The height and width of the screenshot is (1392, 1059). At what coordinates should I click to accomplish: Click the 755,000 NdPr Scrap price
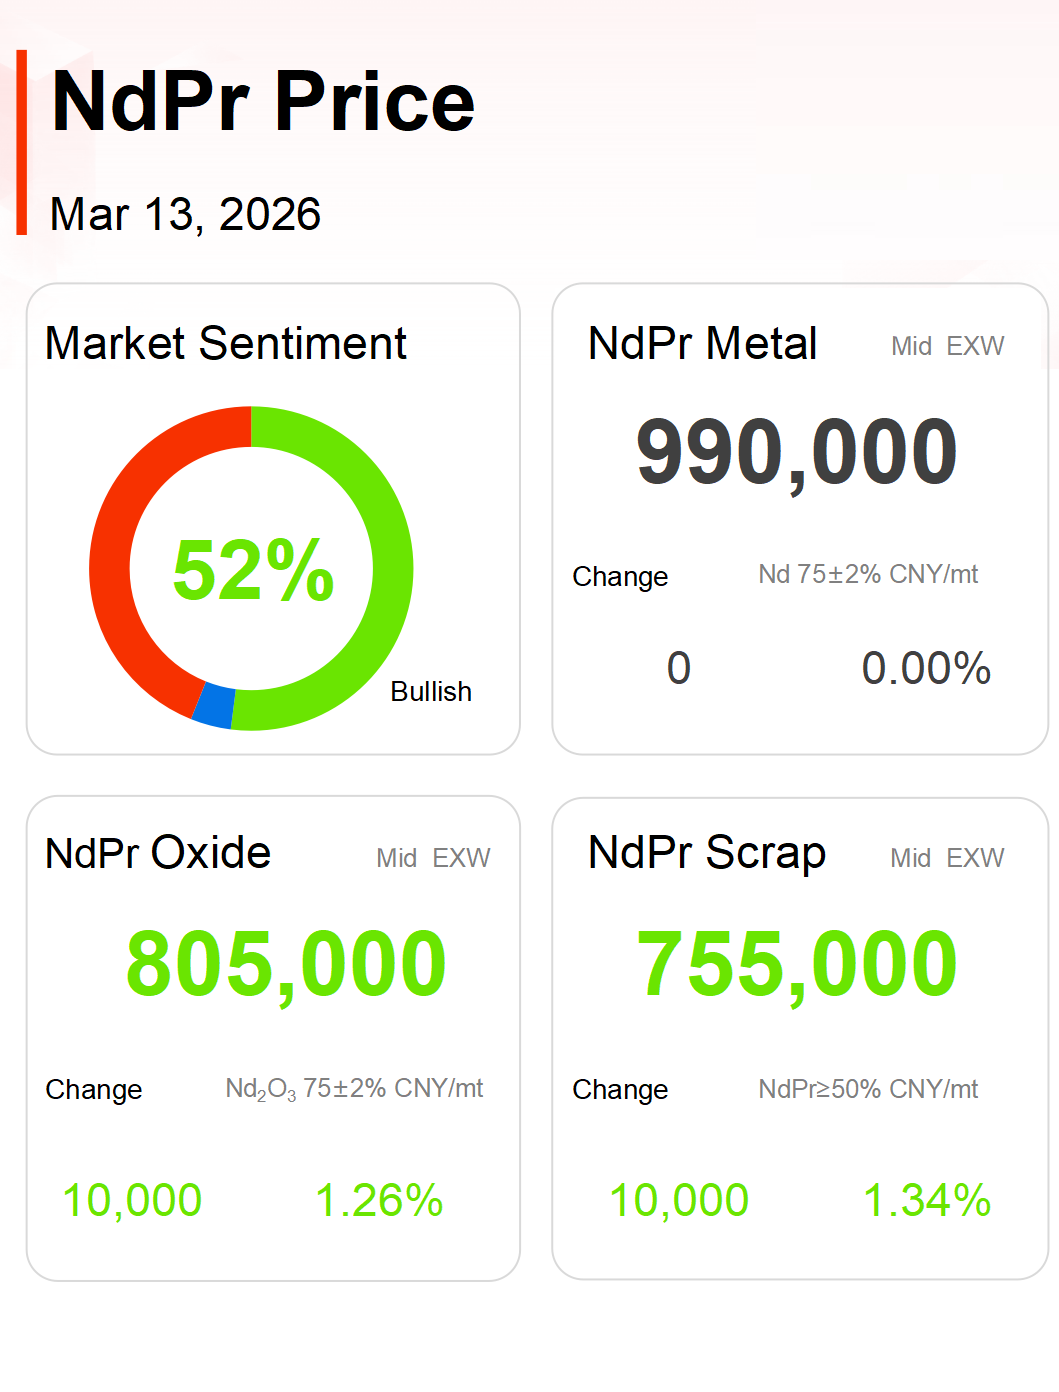click(797, 964)
